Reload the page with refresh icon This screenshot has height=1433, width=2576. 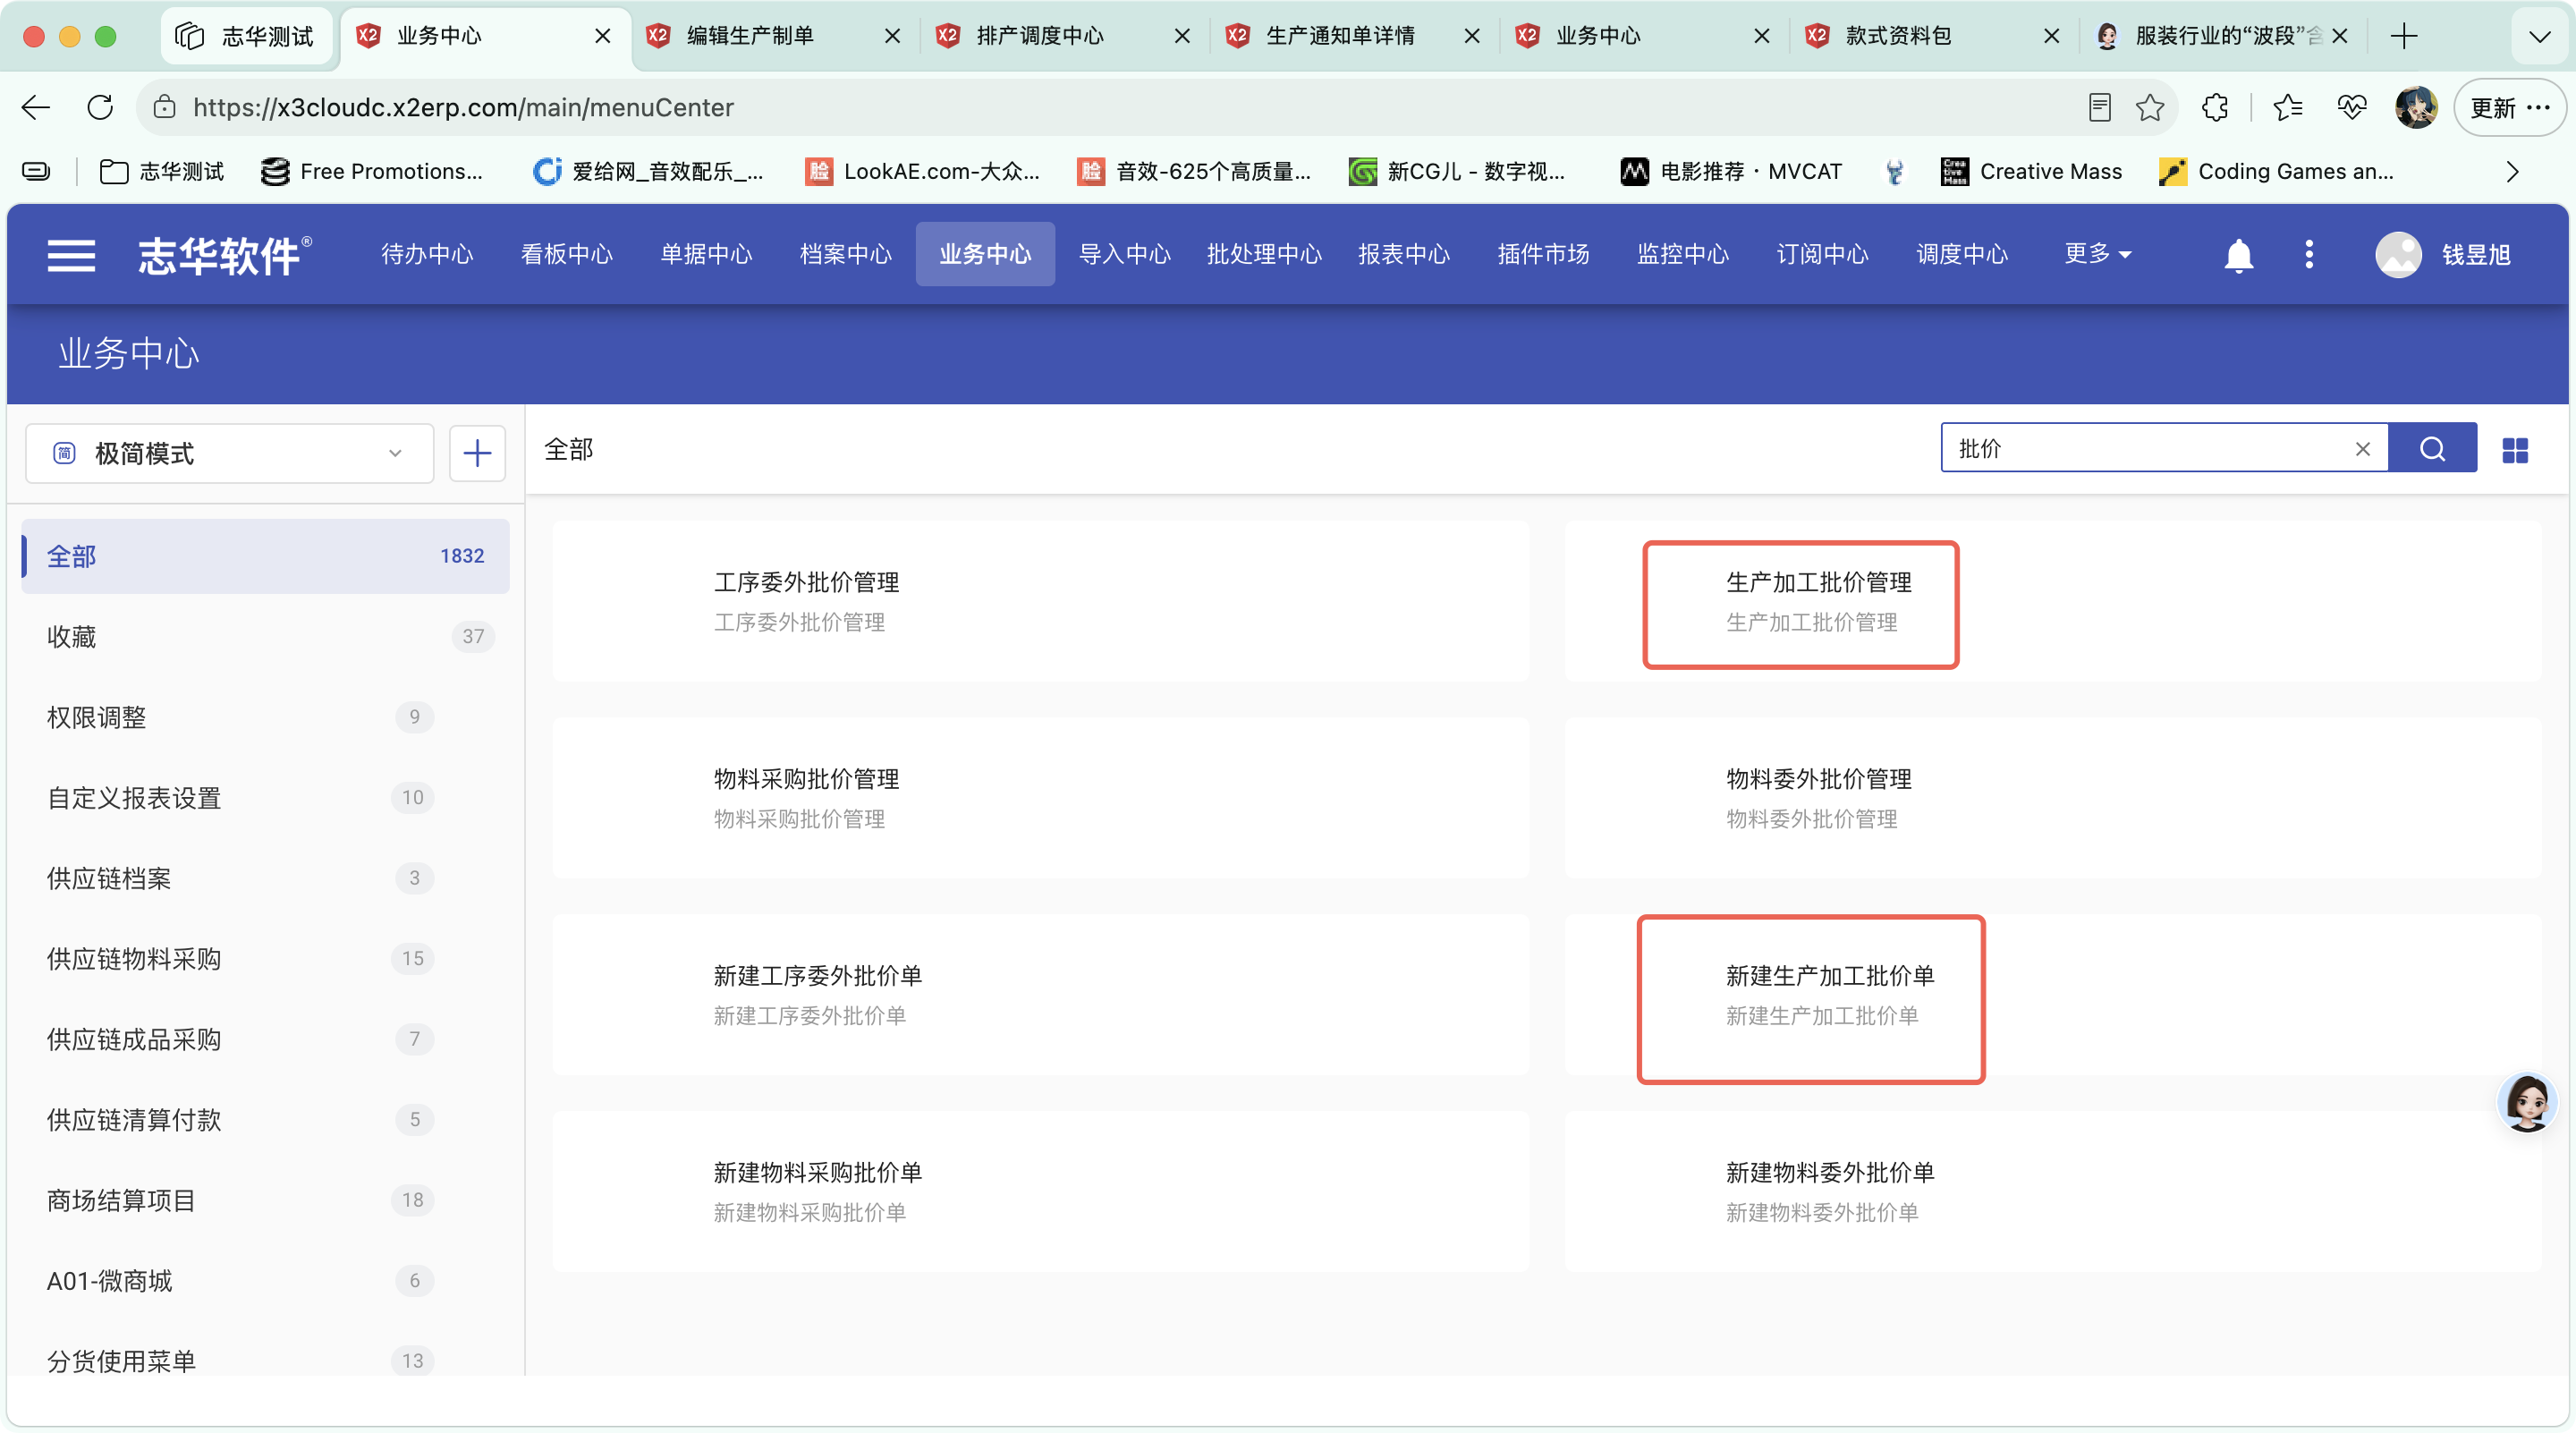pyautogui.click(x=100, y=107)
